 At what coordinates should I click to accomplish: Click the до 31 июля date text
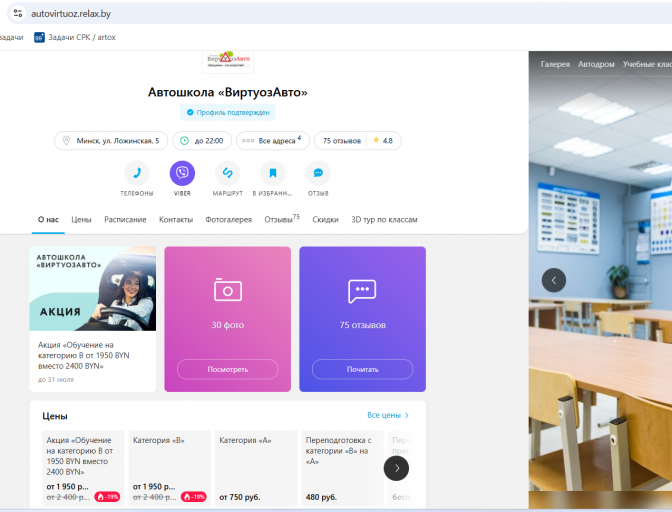56,380
